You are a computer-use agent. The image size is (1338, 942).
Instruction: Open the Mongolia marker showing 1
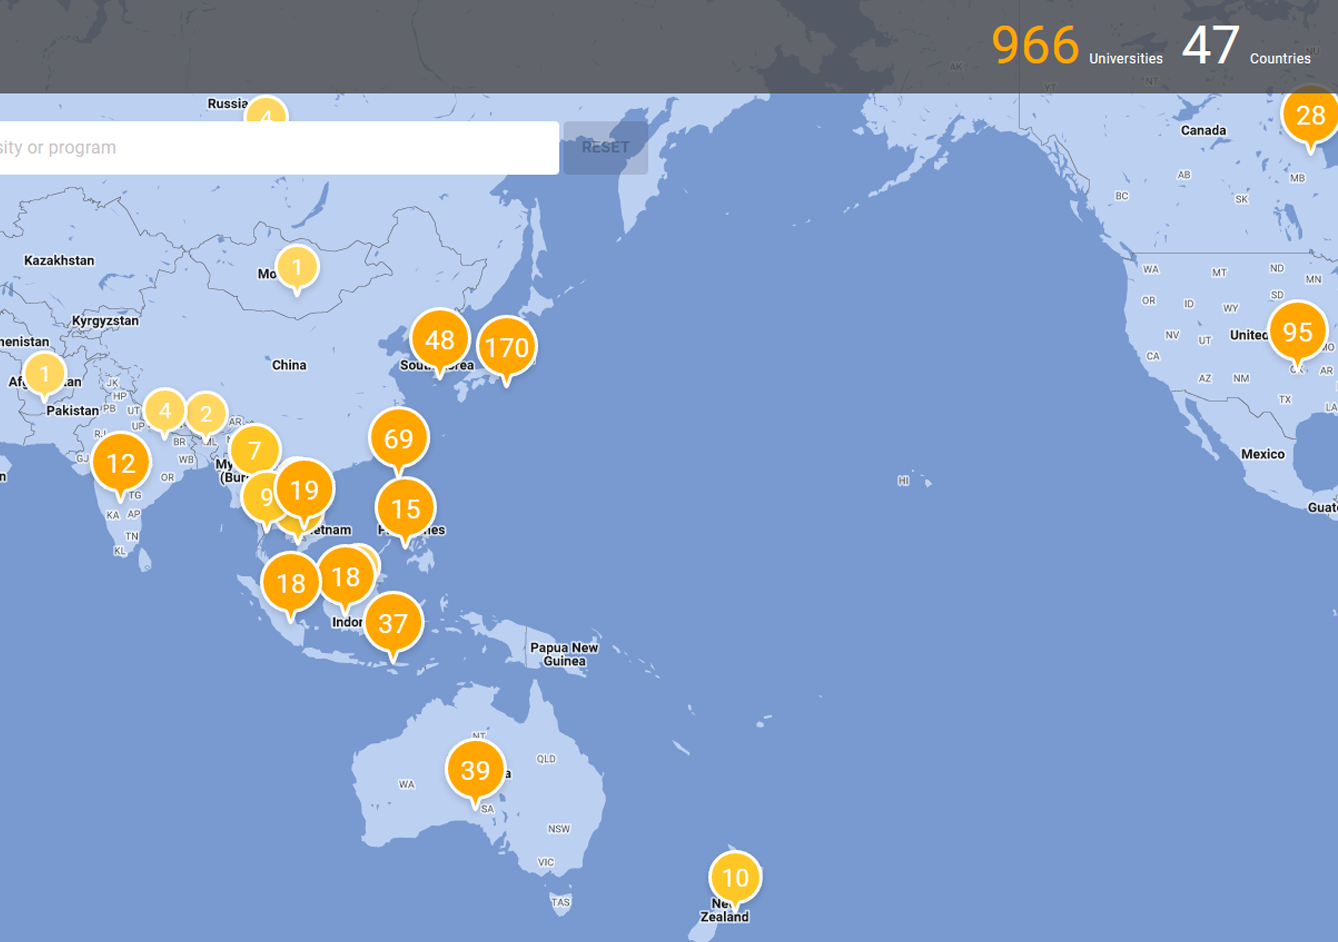297,267
